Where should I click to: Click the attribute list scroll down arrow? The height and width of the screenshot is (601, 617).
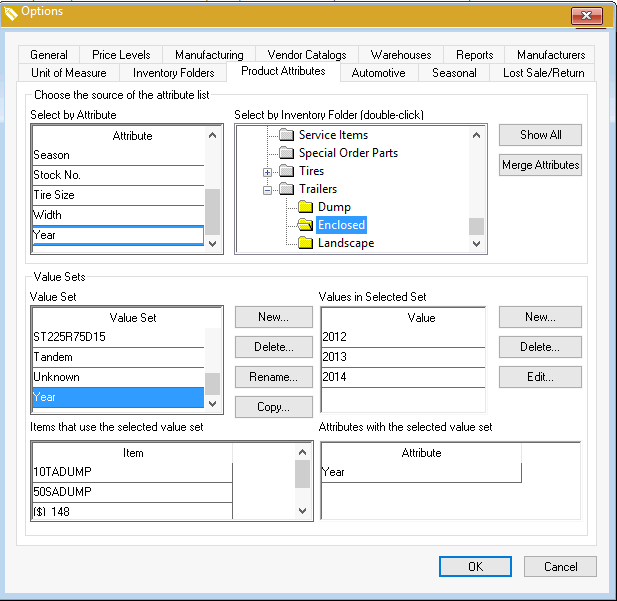pos(213,244)
